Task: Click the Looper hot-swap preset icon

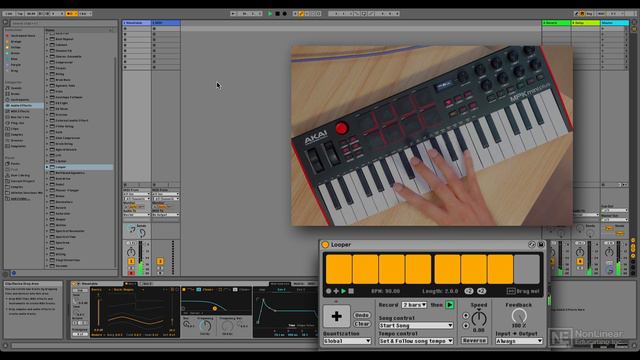Action: click(531, 244)
